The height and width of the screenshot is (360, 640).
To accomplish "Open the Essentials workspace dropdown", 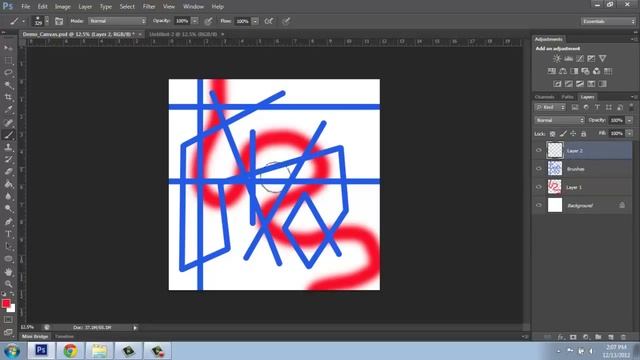I will 608,21.
